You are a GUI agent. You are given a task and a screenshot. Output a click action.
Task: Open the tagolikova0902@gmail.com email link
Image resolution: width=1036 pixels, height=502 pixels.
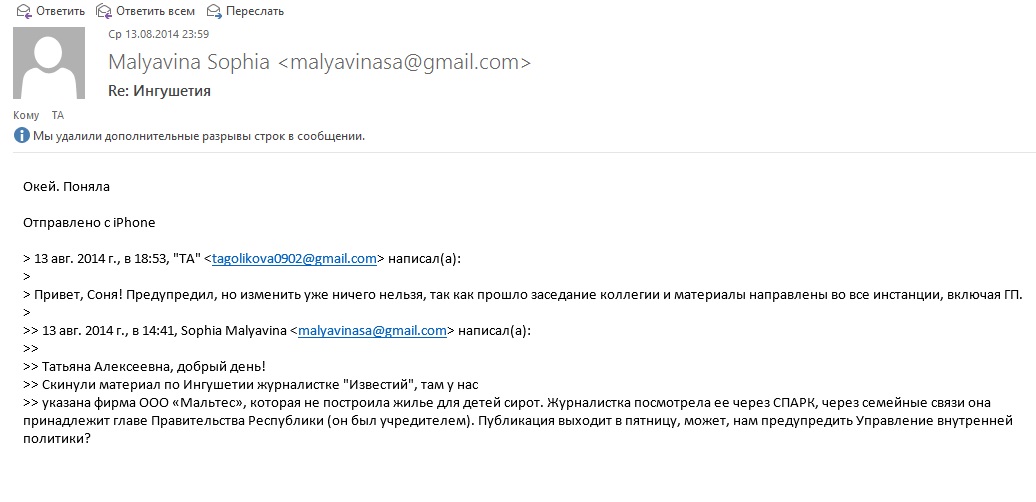[x=294, y=258]
